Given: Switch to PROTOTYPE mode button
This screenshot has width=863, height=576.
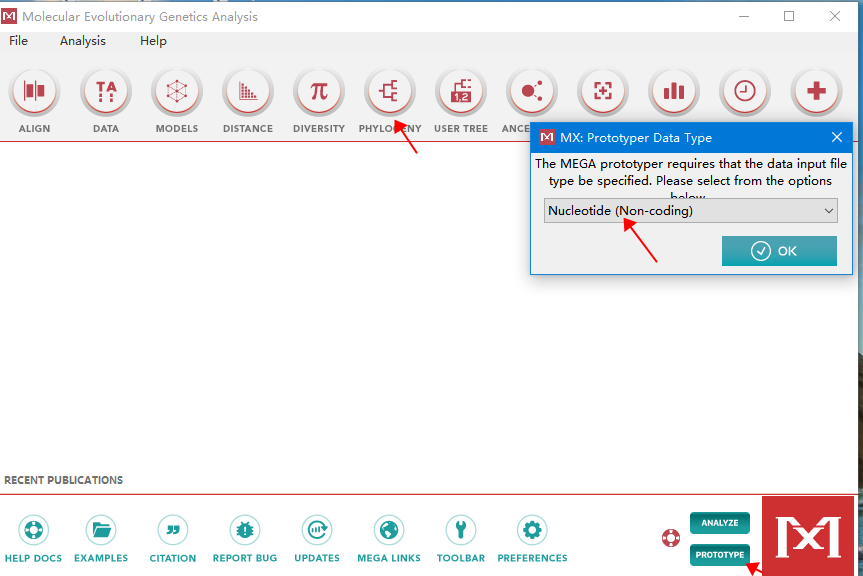Looking at the screenshot, I should point(720,555).
